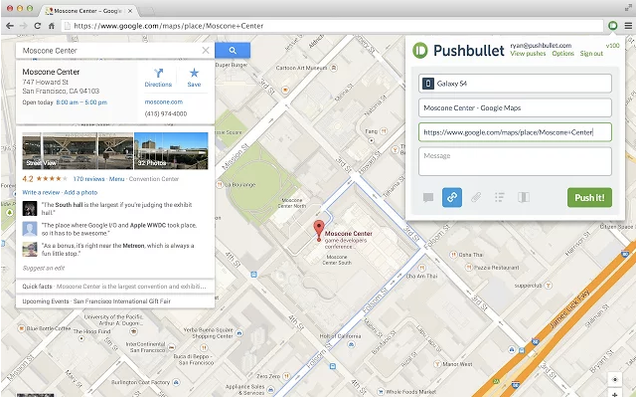Expand Upcoming Events section

coord(115,301)
